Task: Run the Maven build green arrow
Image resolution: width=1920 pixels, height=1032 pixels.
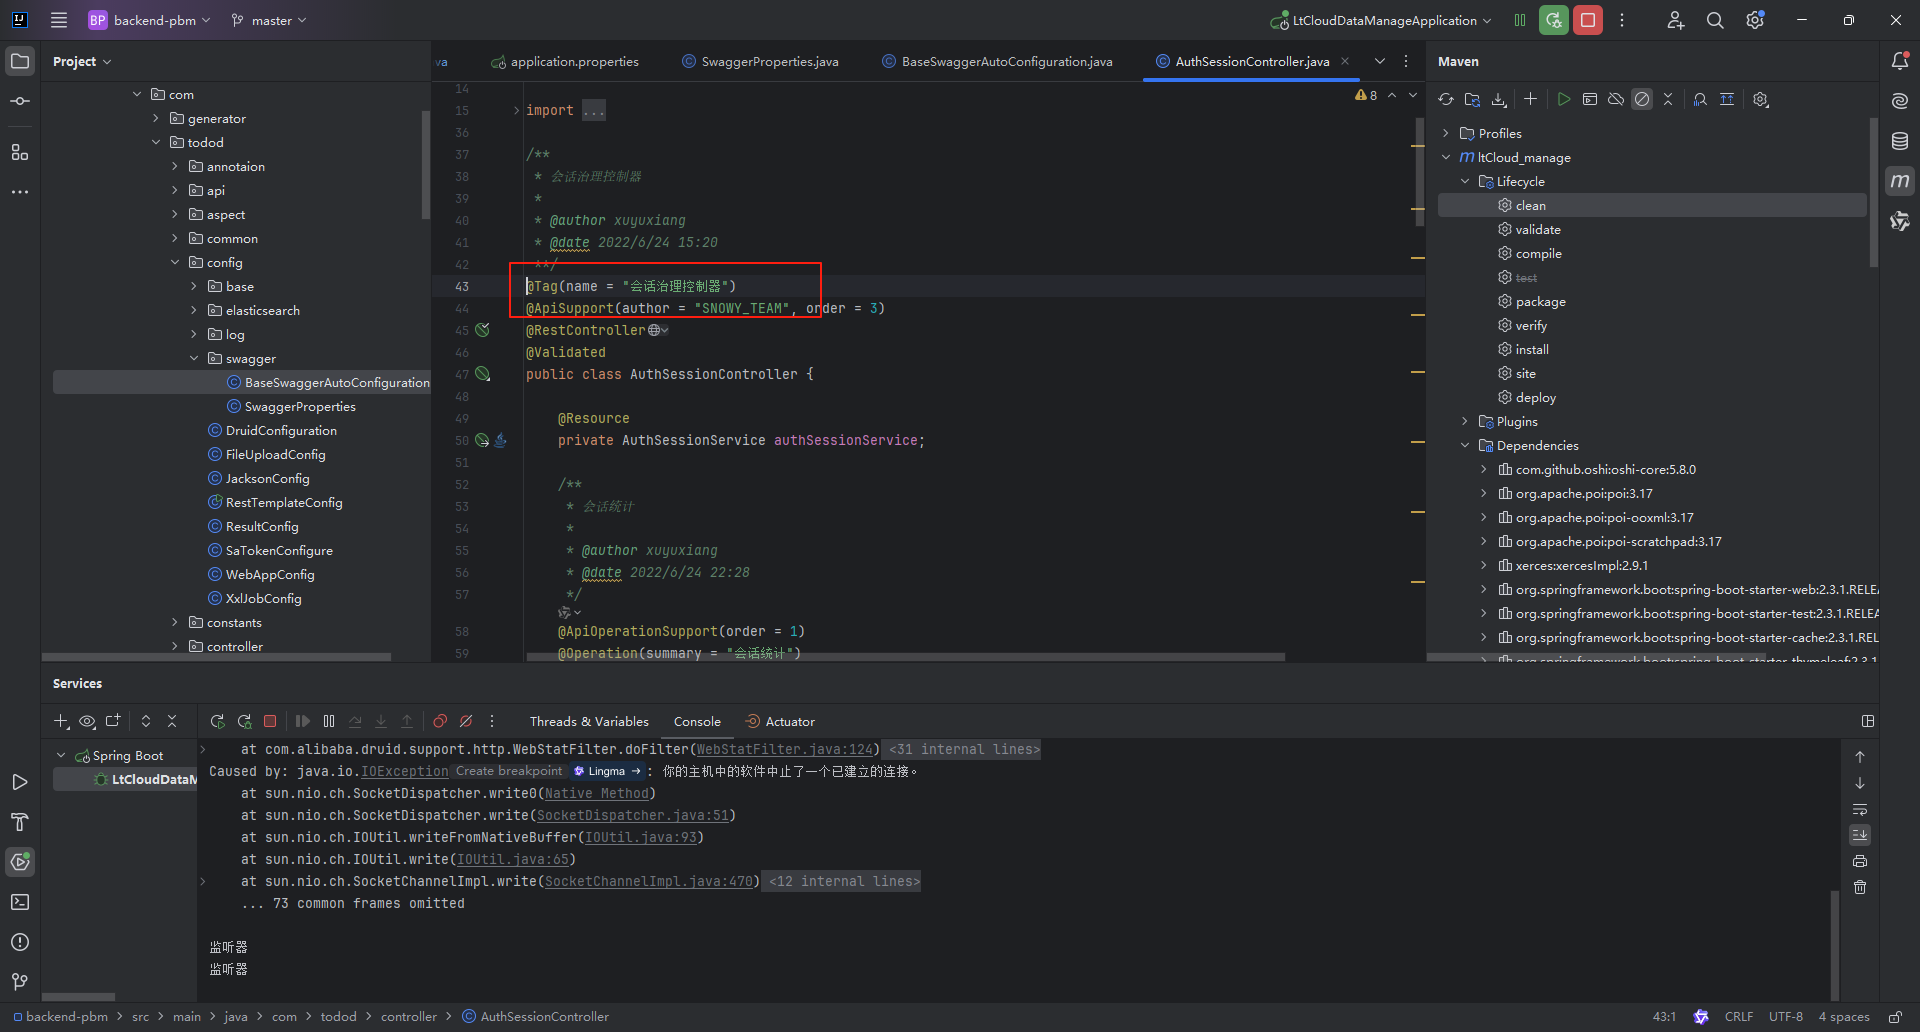Action: pos(1564,99)
